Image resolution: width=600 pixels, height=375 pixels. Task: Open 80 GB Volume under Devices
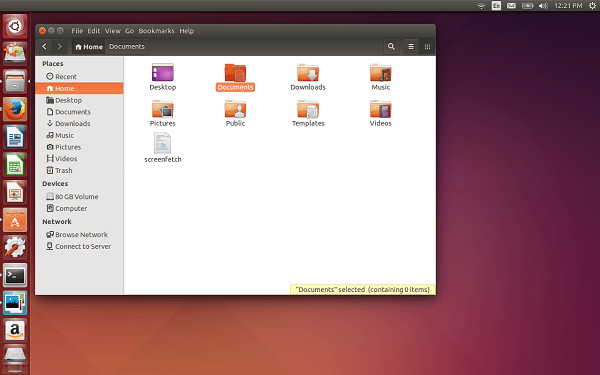pyautogui.click(x=79, y=197)
